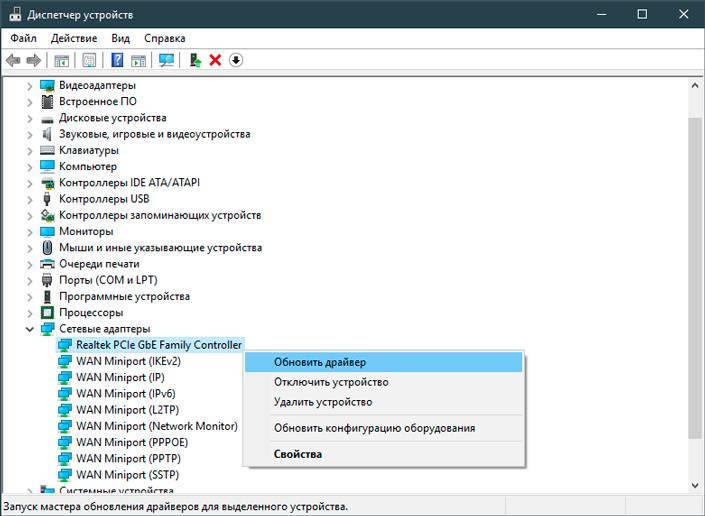This screenshot has height=516, width=705.
Task: Click the Forward arrow toolbar icon
Action: point(34,60)
